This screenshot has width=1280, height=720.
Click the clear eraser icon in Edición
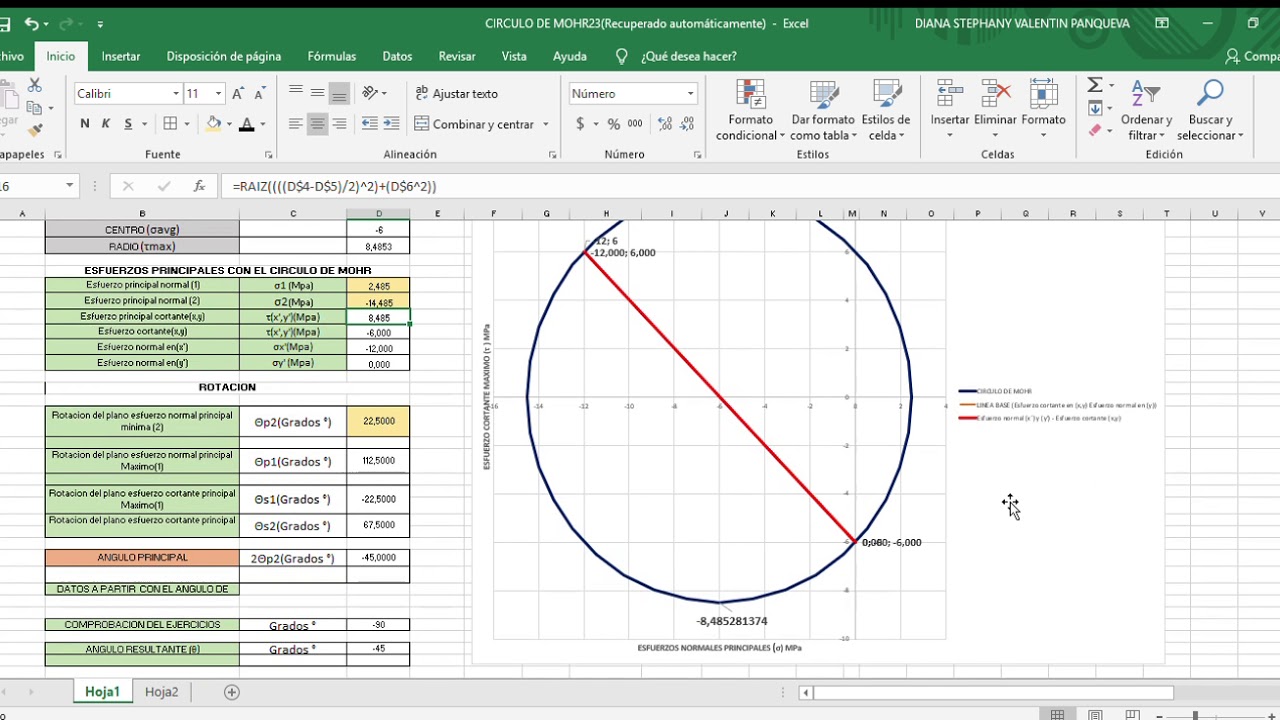tap(1095, 130)
